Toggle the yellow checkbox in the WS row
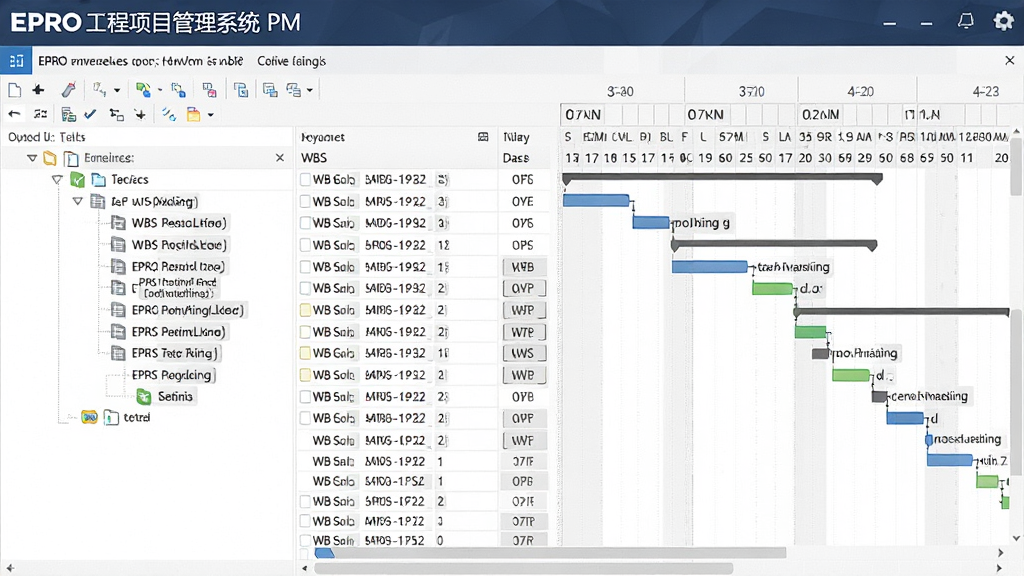The height and width of the screenshot is (576, 1024). pyautogui.click(x=305, y=353)
